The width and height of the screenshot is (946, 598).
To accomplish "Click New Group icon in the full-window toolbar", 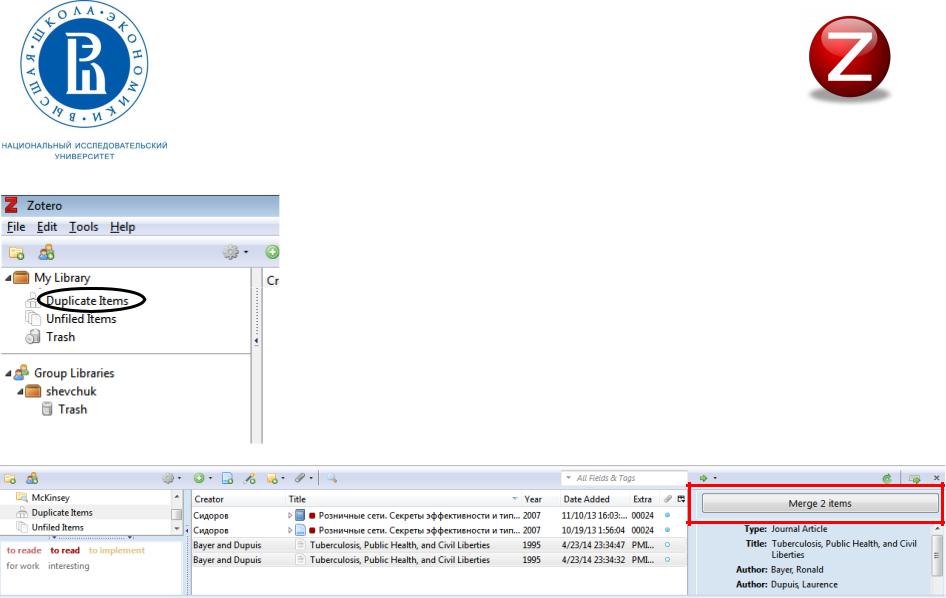I will pos(32,479).
